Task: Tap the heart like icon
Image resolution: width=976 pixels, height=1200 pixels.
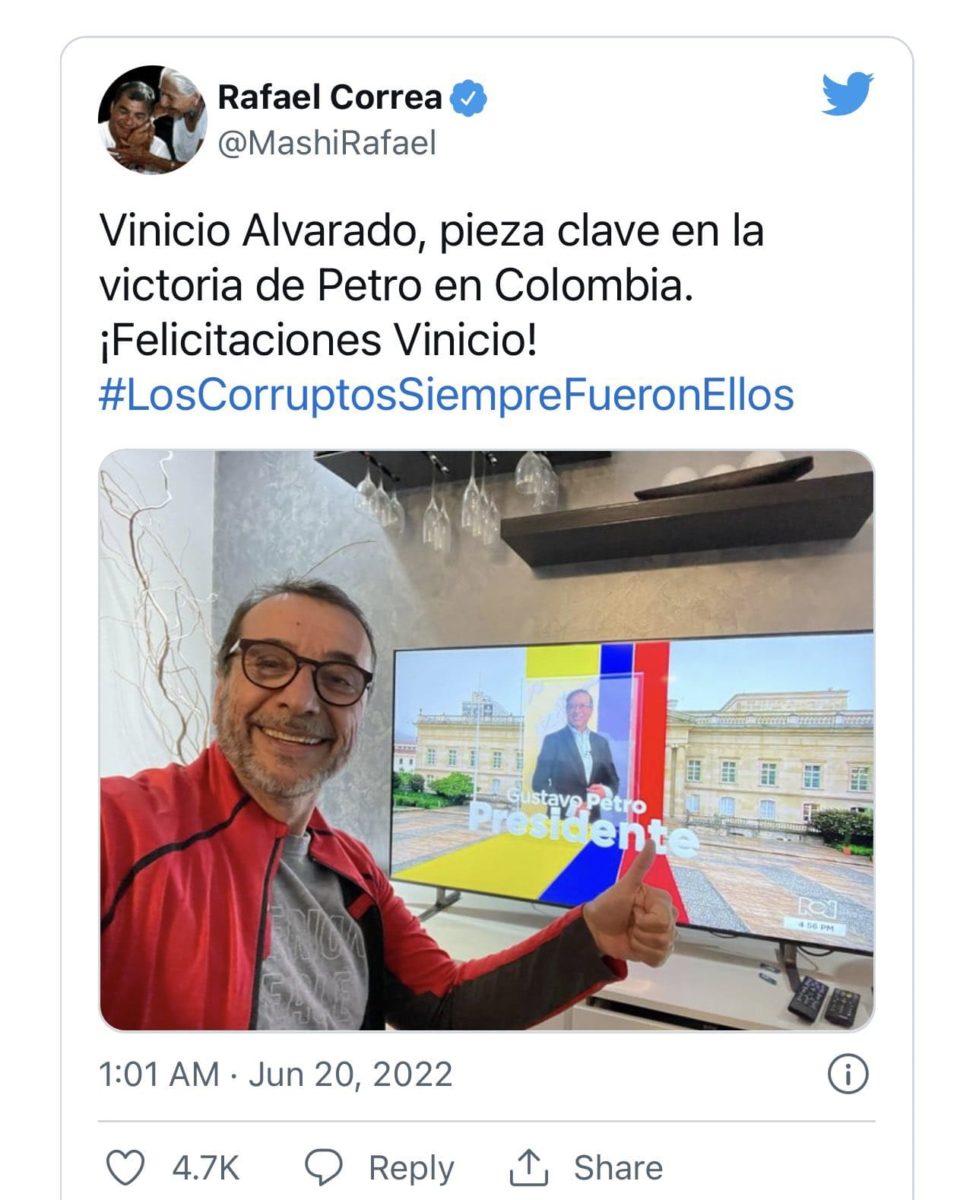Action: pos(126,1167)
